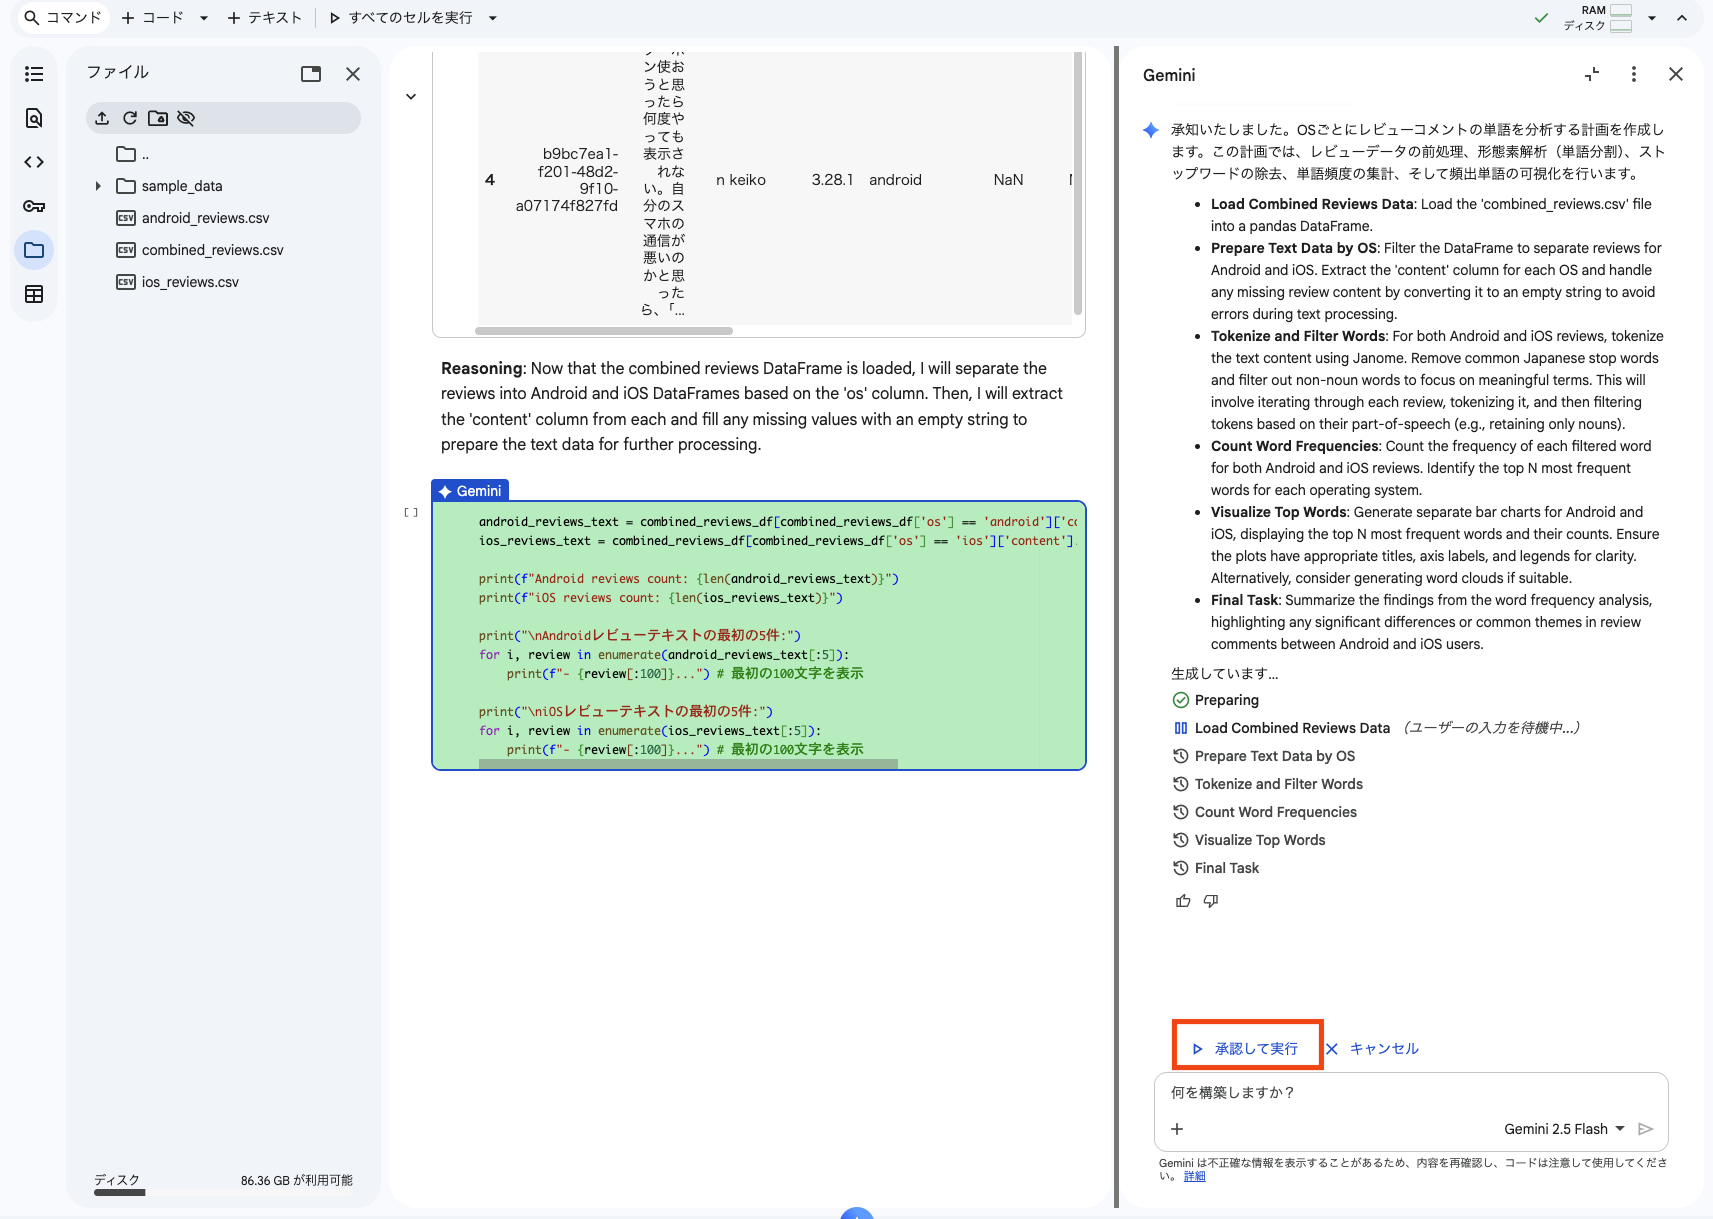Screen dimensions: 1713x1219
Task: Open the resources dropdown arrow
Action: coord(1652,18)
